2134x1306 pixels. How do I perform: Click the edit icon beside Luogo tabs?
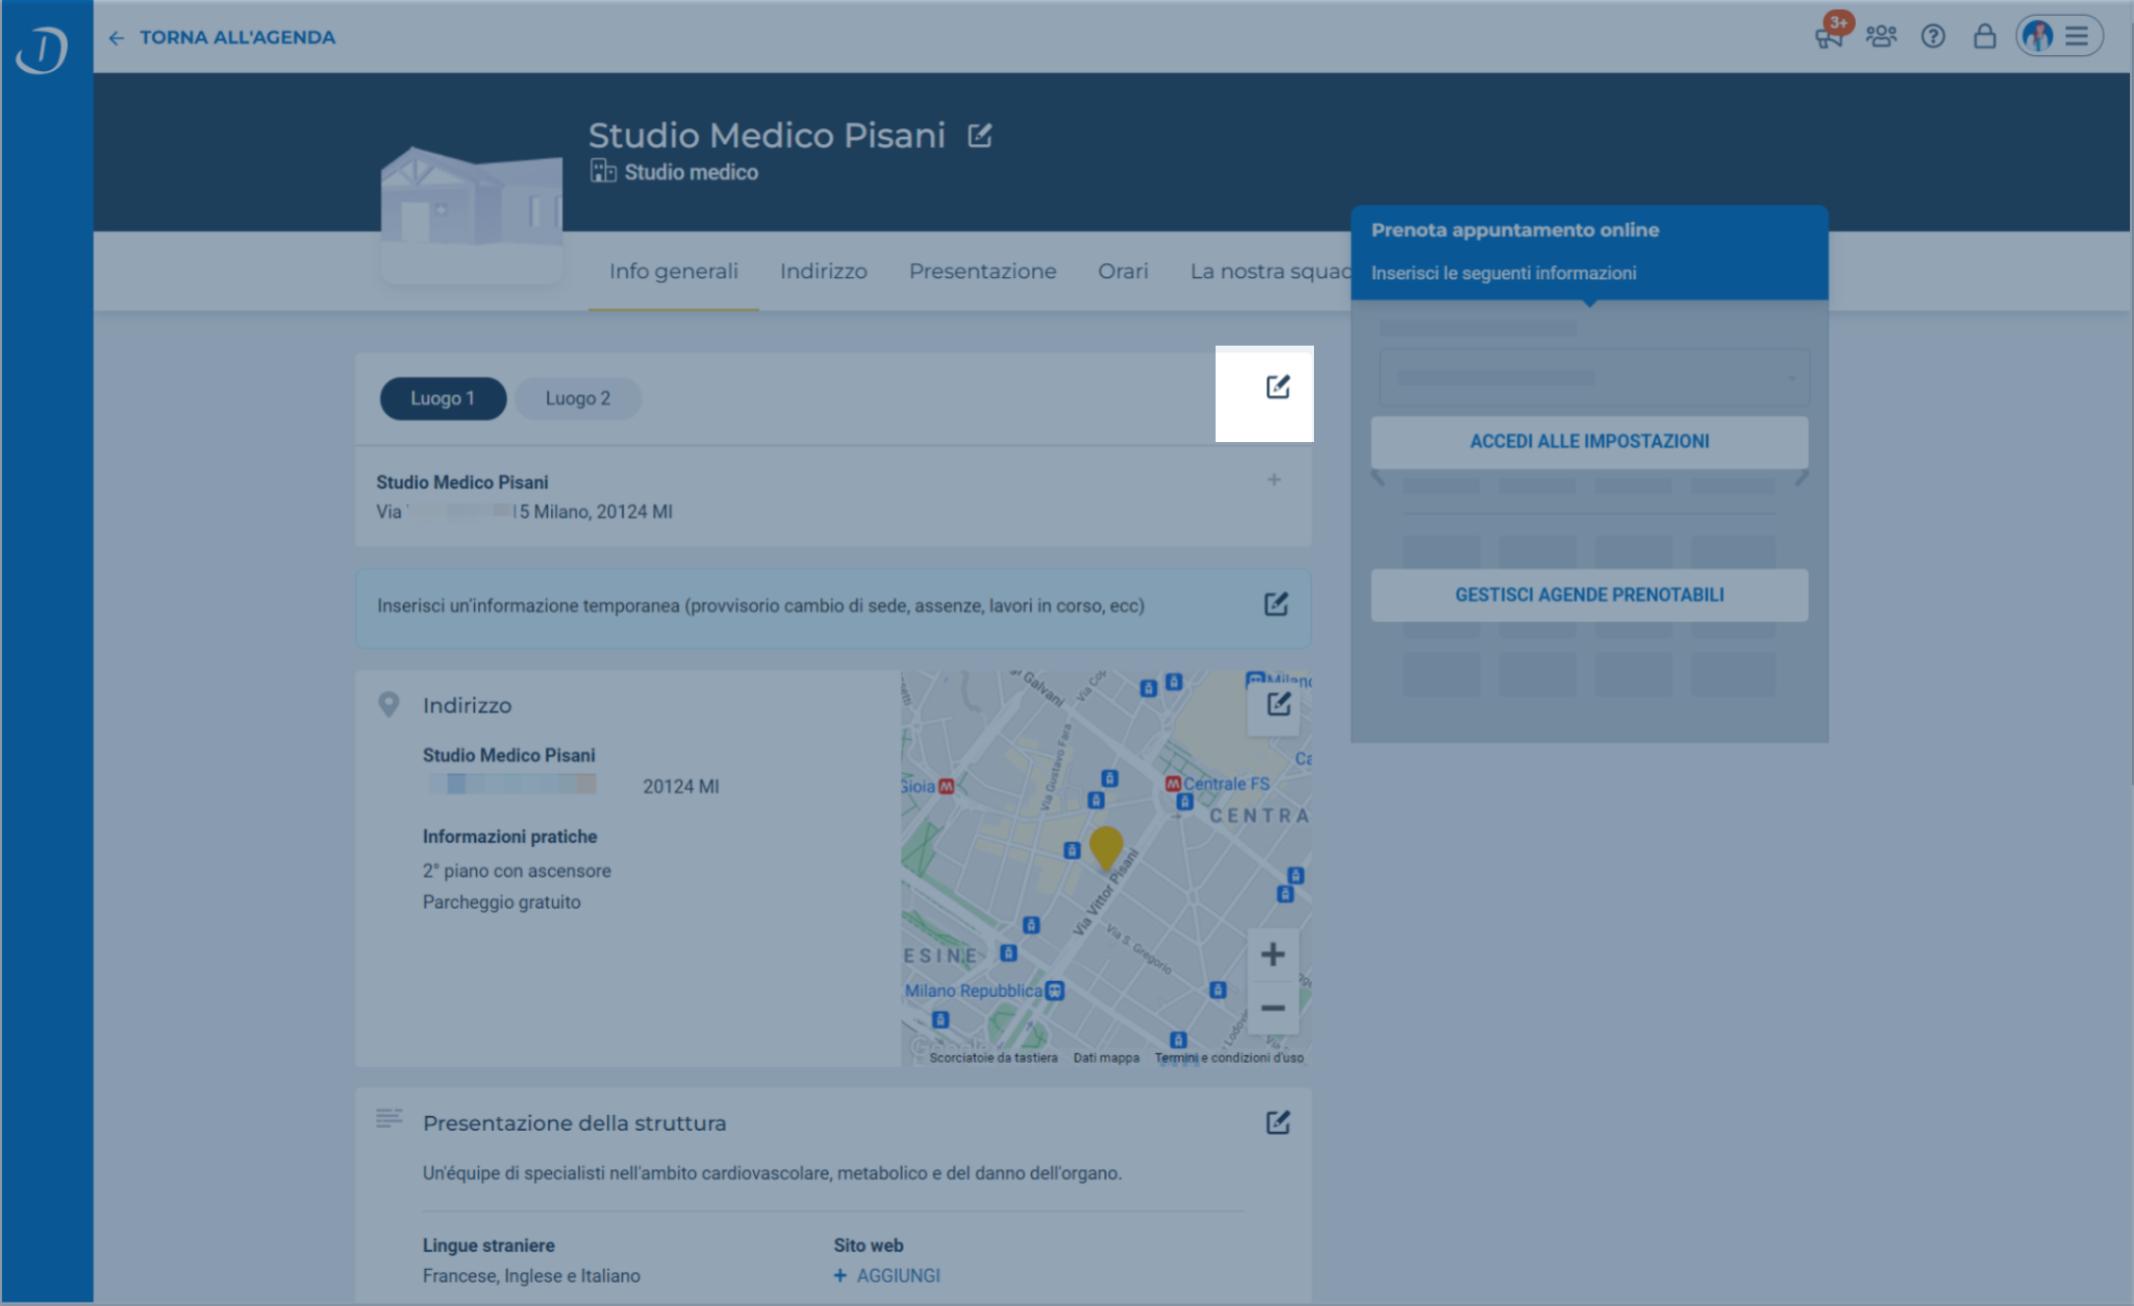[1277, 387]
